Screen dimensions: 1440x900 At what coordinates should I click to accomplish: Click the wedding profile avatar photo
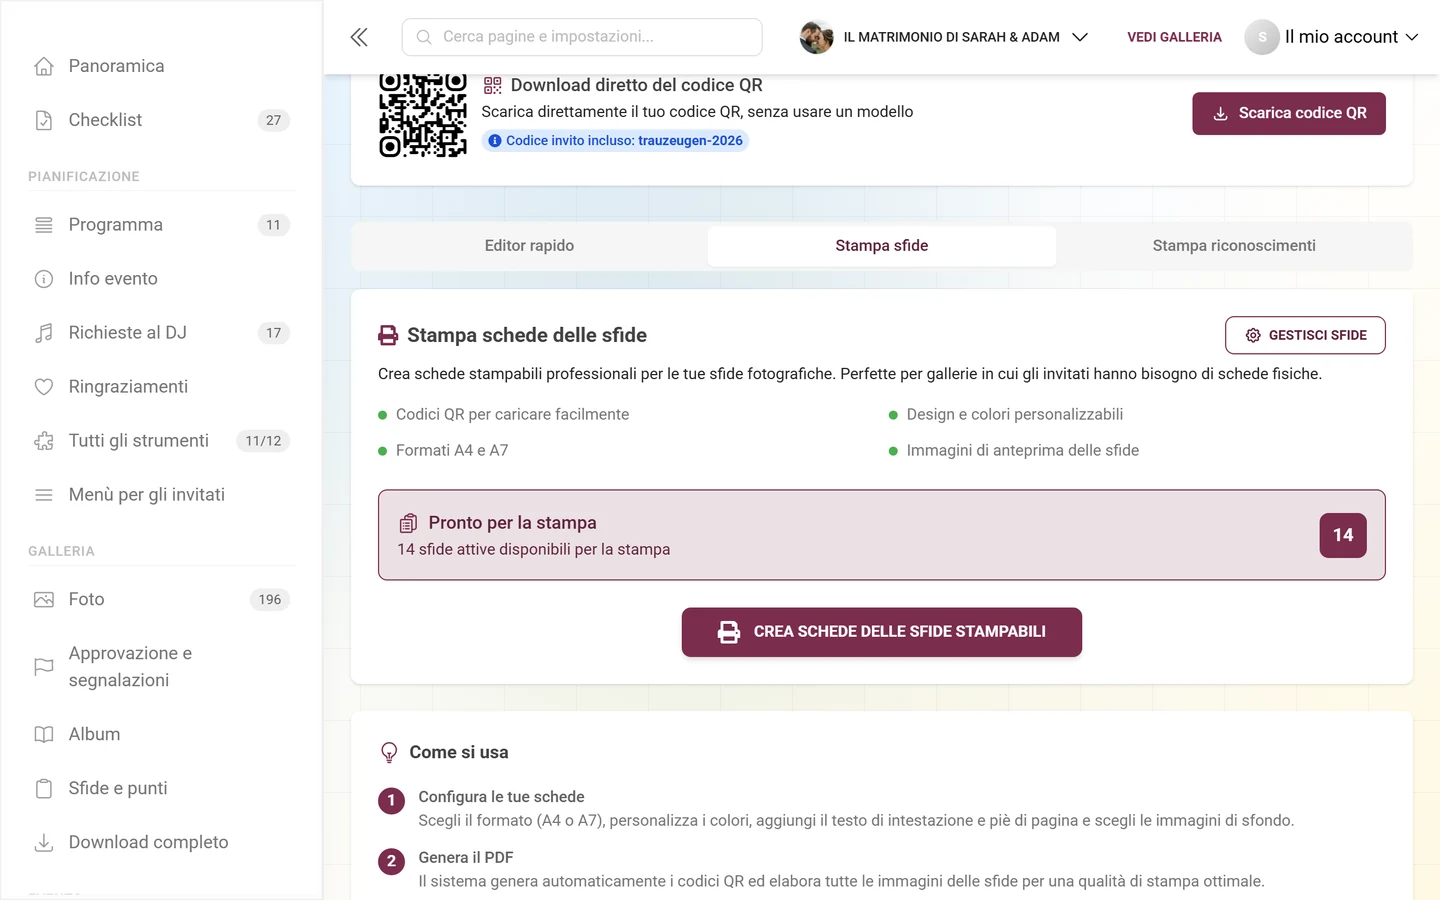tap(817, 37)
